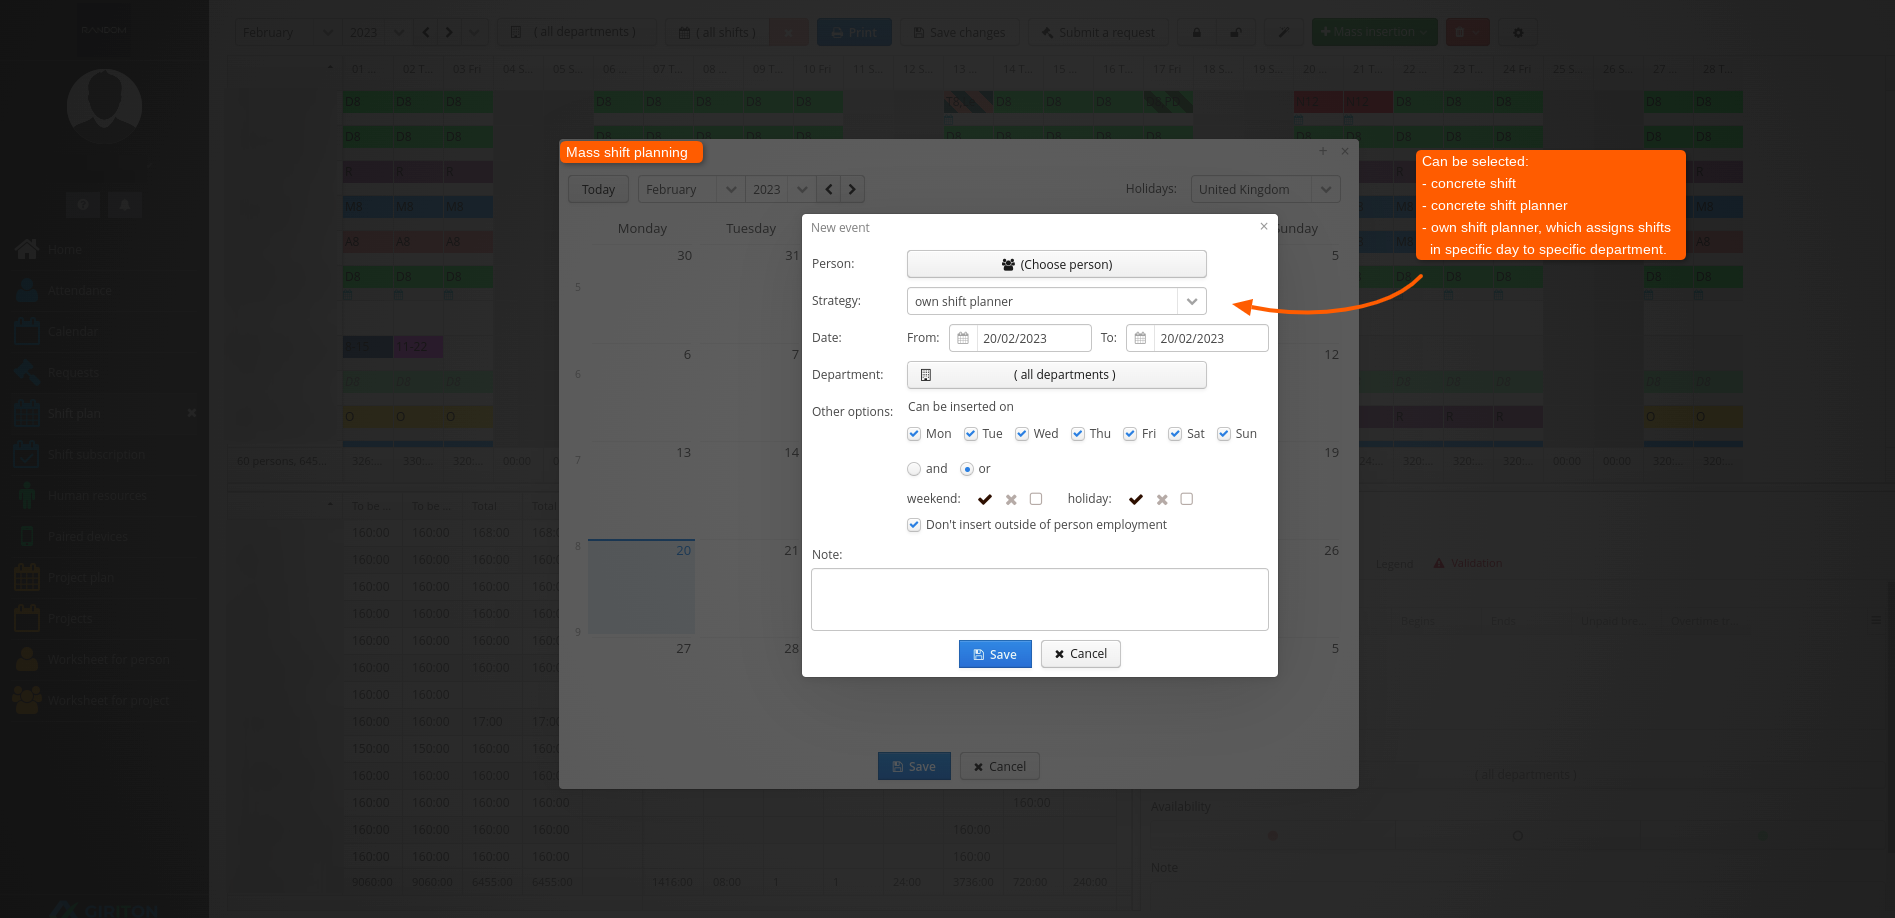
Task: Click Today in Mass shift planning
Action: pyautogui.click(x=598, y=189)
